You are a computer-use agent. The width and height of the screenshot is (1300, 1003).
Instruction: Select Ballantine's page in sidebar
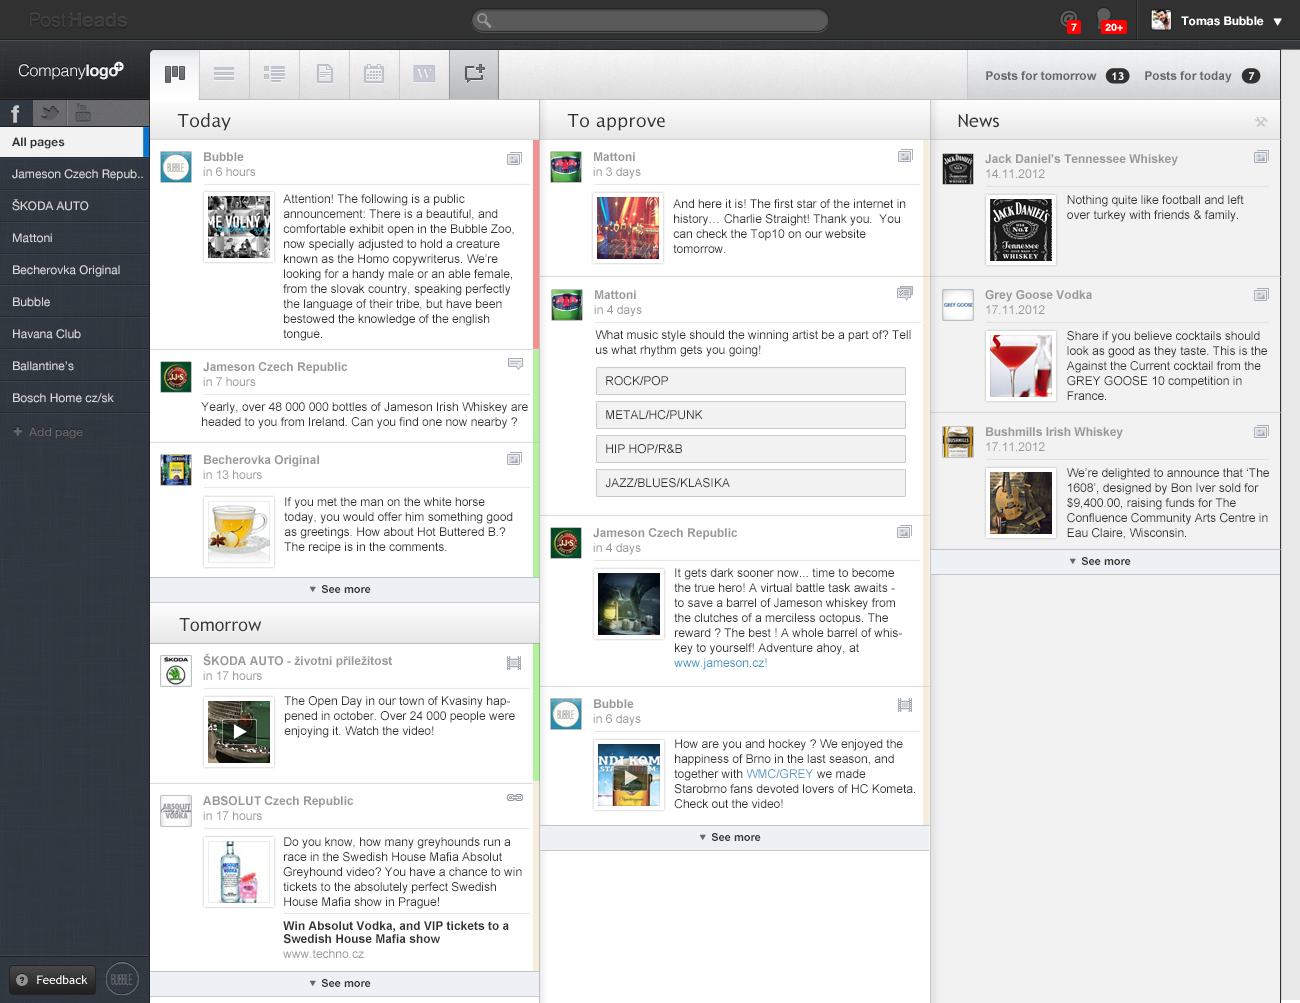click(x=74, y=366)
